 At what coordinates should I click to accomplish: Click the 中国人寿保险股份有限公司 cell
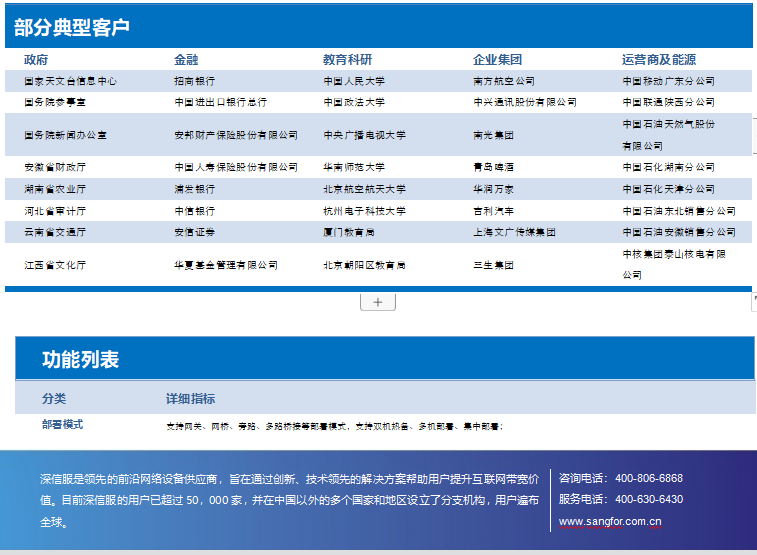pos(236,167)
